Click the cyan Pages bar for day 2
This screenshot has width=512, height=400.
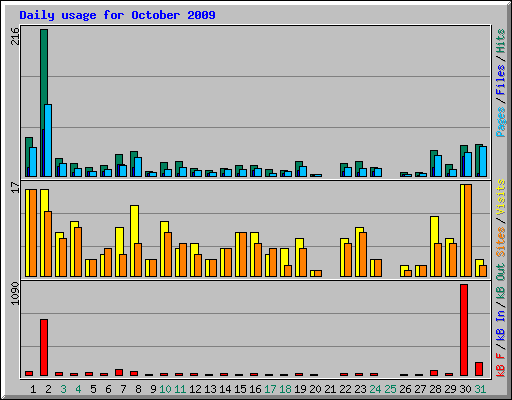coord(48,141)
